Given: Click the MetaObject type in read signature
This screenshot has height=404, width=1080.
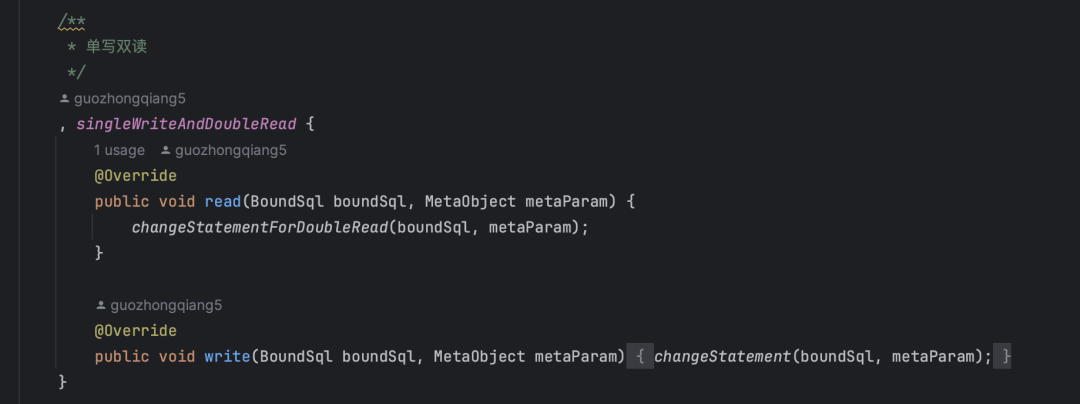Looking at the screenshot, I should click(470, 202).
